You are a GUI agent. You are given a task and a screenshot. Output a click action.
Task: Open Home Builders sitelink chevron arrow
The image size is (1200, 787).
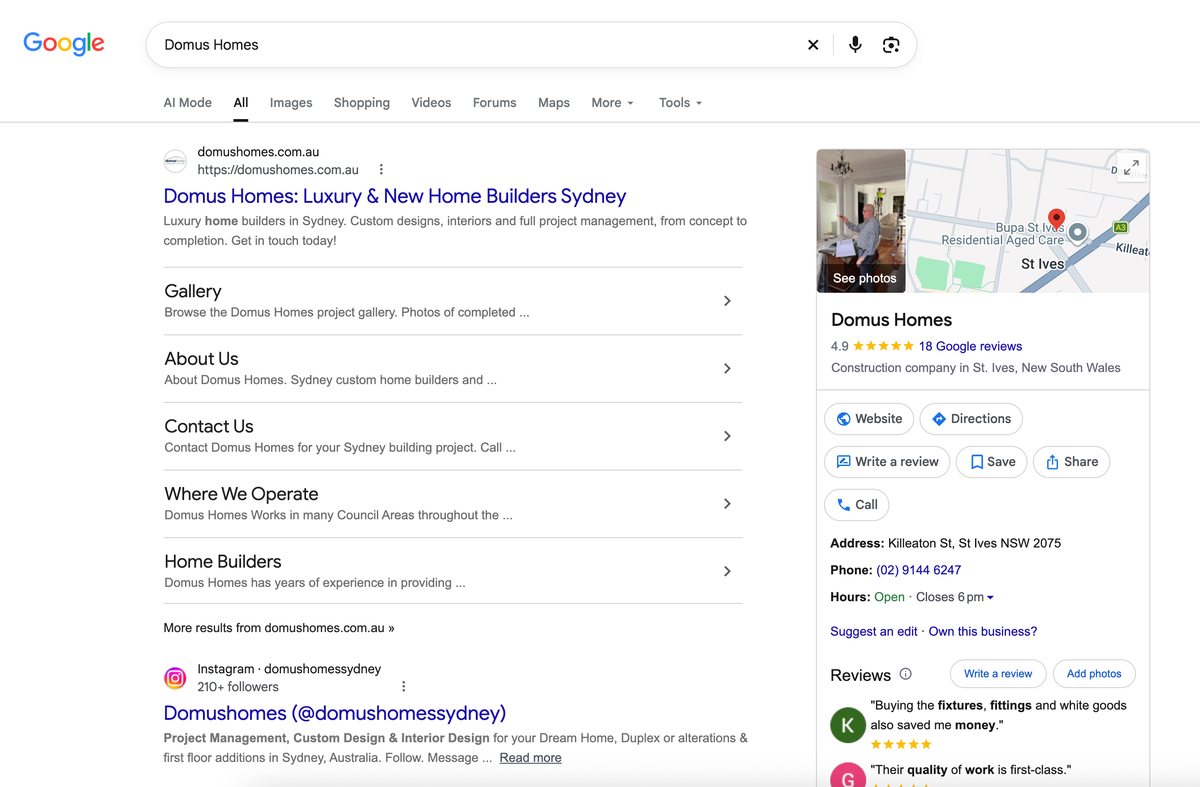click(727, 571)
